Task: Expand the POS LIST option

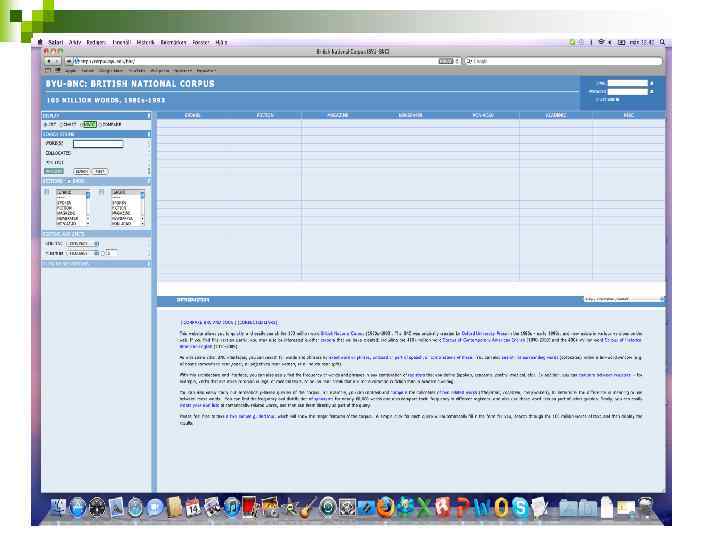Action: tap(55, 163)
